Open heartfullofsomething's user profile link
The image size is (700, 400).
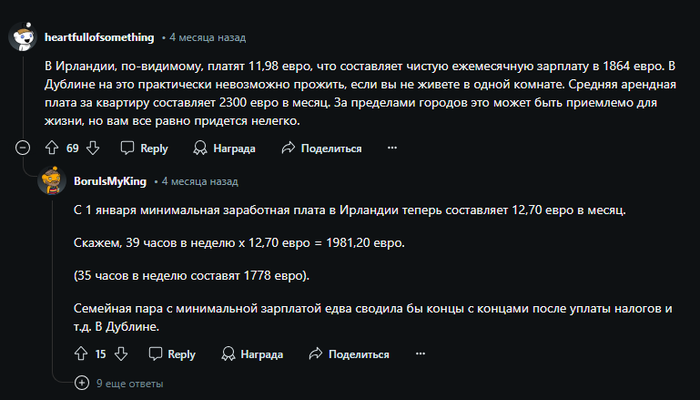[x=99, y=37]
